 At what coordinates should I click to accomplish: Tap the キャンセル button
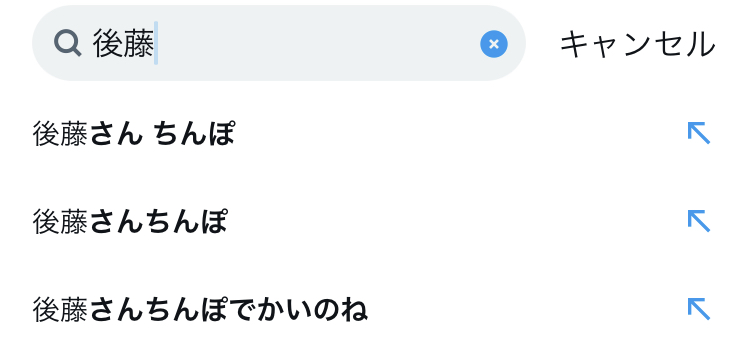(638, 44)
